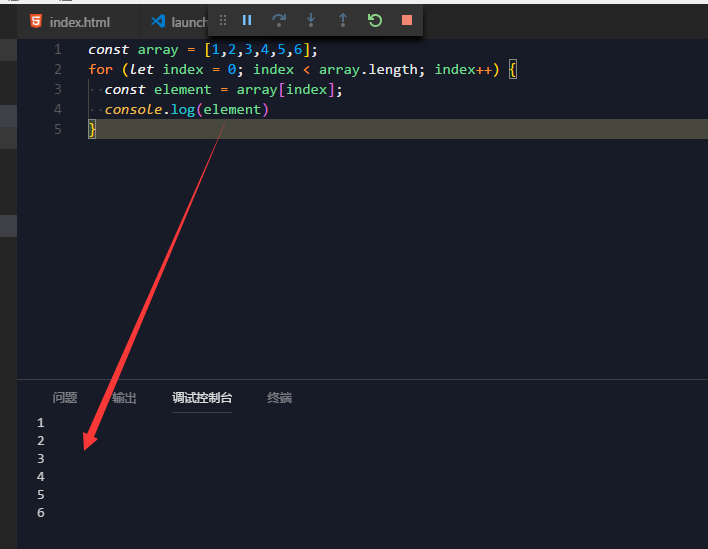Viewport: 708px width, 549px height.
Task: Open the 问题 panel tab
Action: pos(65,398)
